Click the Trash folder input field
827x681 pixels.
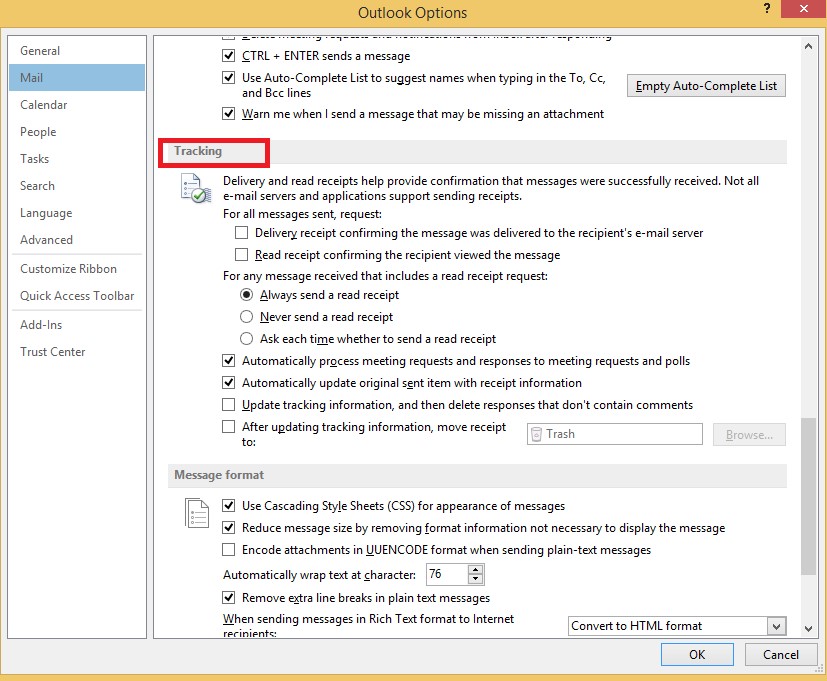coord(614,434)
